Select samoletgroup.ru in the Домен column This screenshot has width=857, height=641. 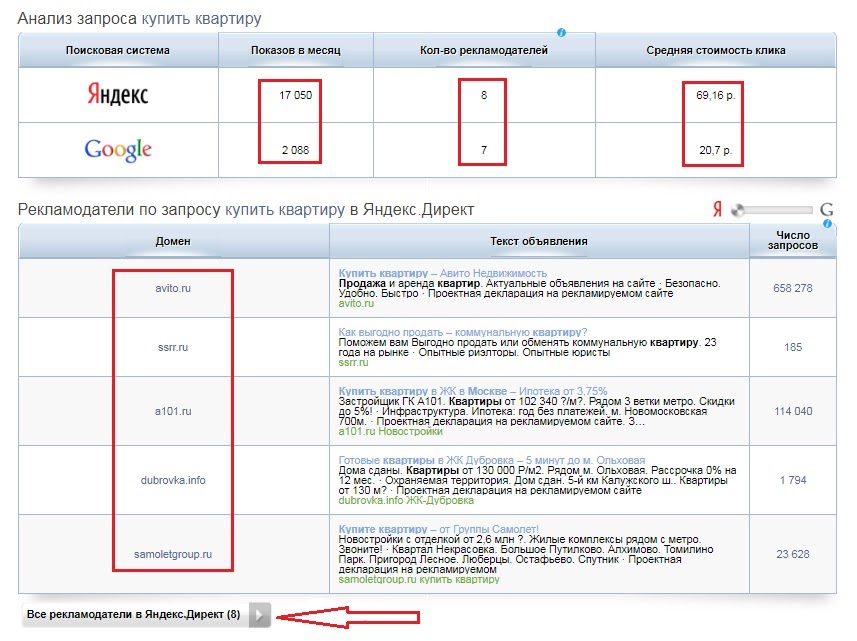coord(173,554)
